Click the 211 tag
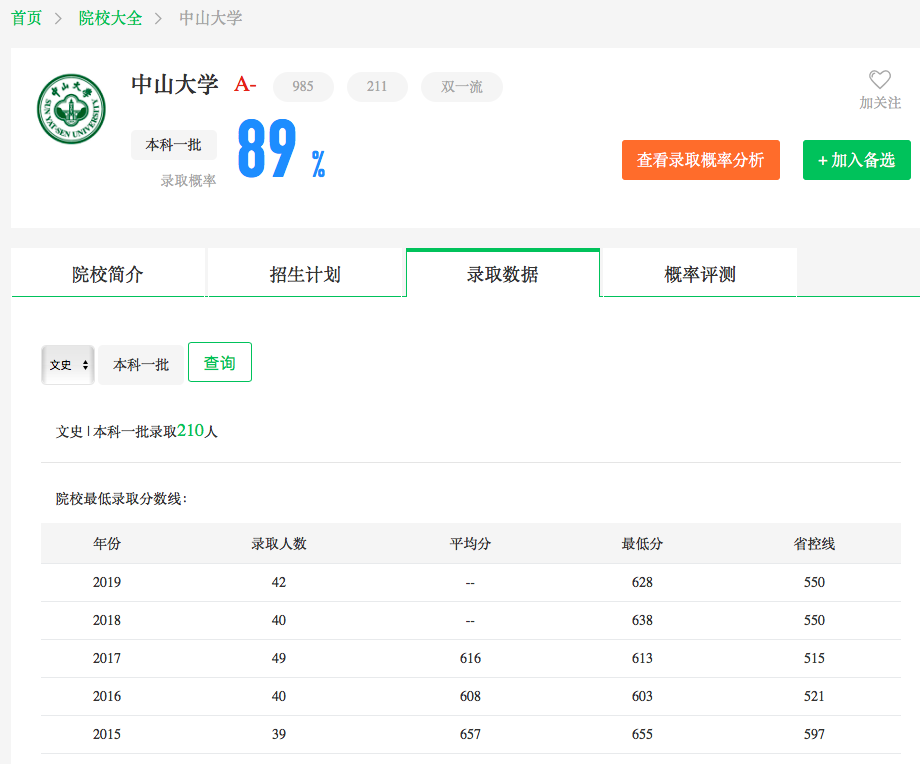 click(x=377, y=87)
